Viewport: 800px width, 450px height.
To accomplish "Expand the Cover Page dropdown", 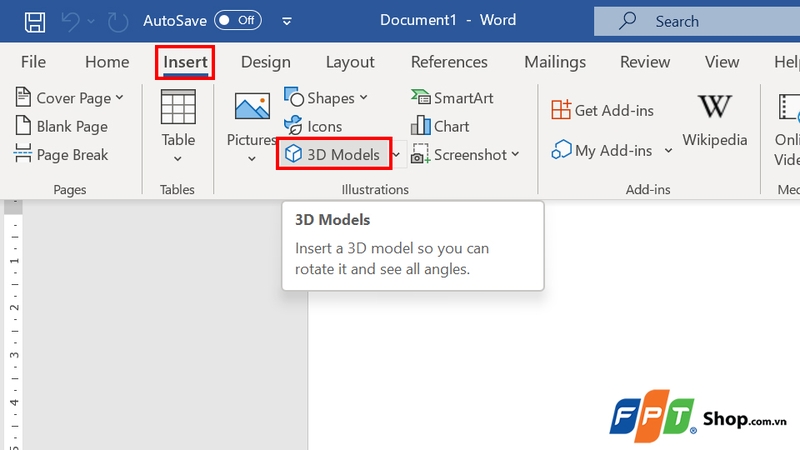I will (68, 97).
